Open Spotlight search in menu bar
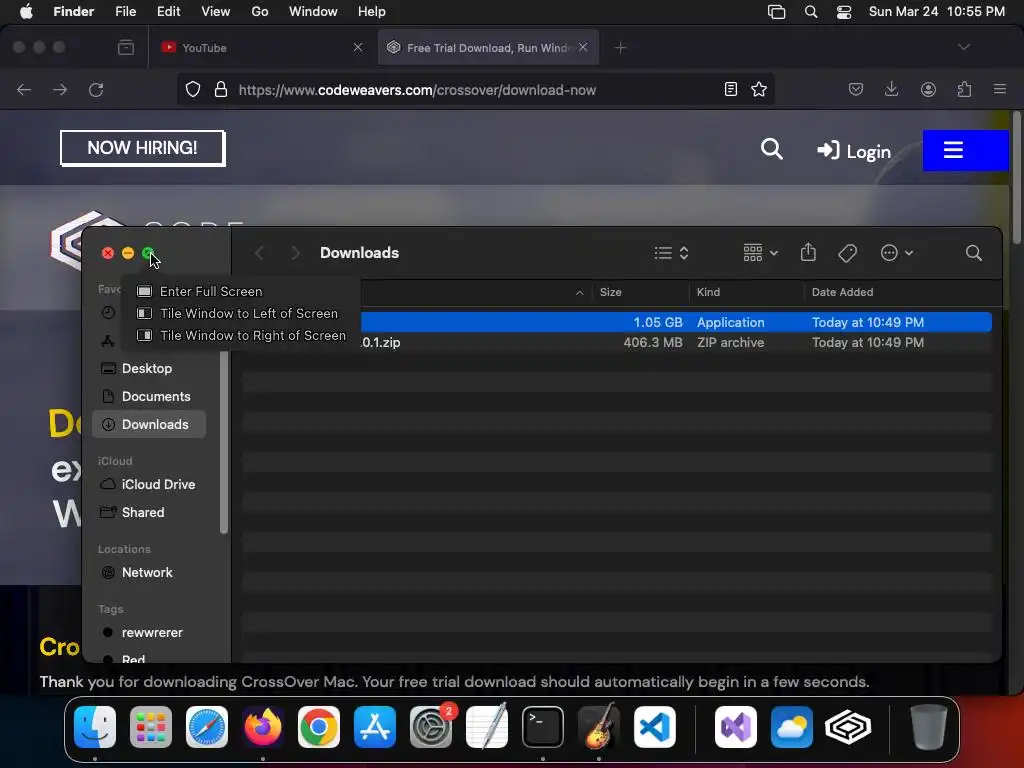Image resolution: width=1024 pixels, height=768 pixels. click(810, 12)
